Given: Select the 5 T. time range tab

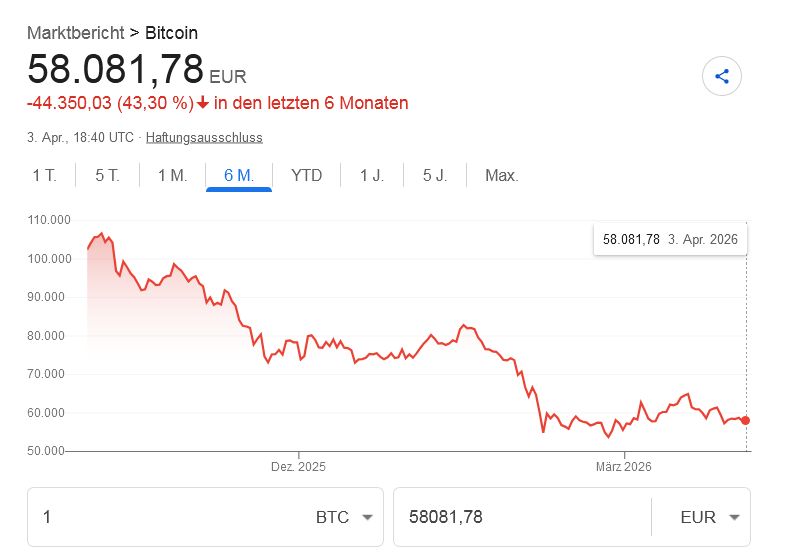Looking at the screenshot, I should [x=107, y=176].
